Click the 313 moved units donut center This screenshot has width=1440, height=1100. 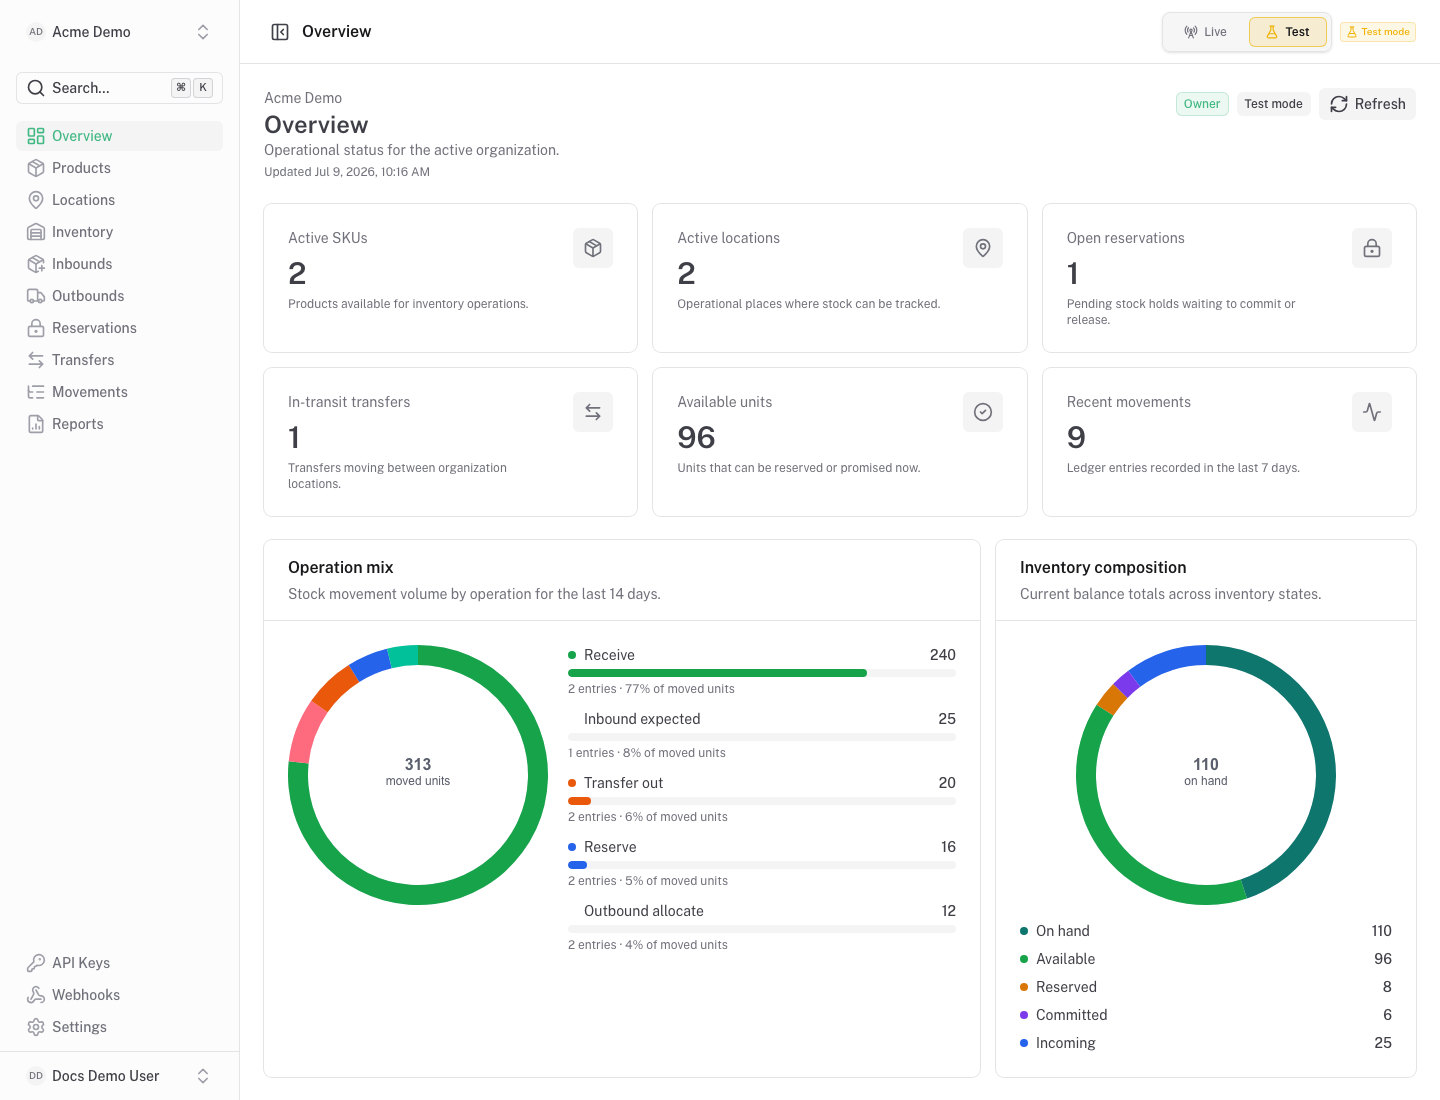[418, 771]
